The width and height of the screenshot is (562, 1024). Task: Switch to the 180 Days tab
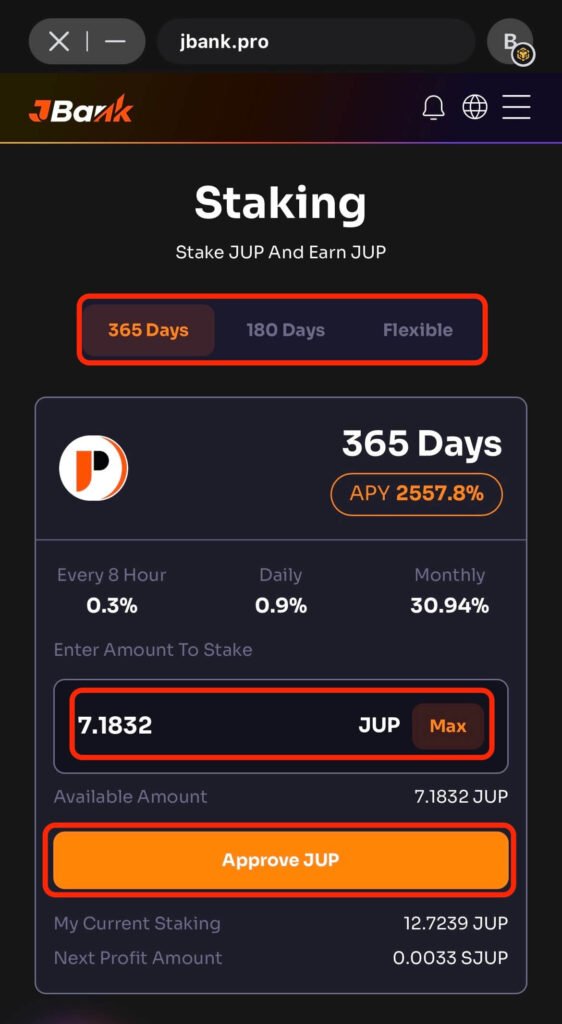pyautogui.click(x=285, y=330)
